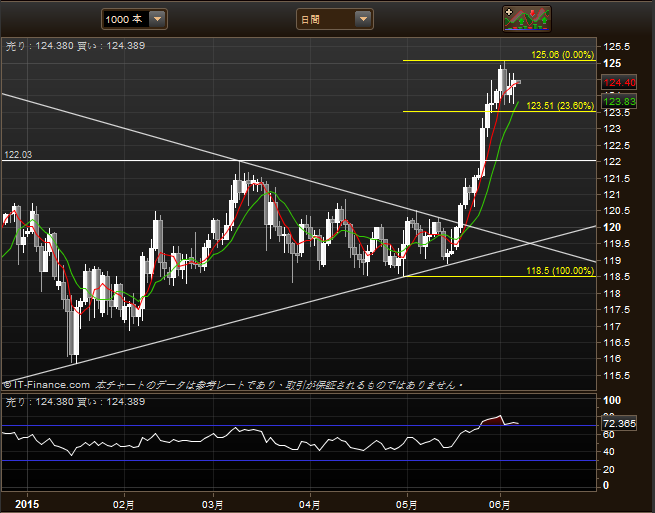
Task: Click the RSI panel 売り 124.380 text
Action: click(76, 402)
